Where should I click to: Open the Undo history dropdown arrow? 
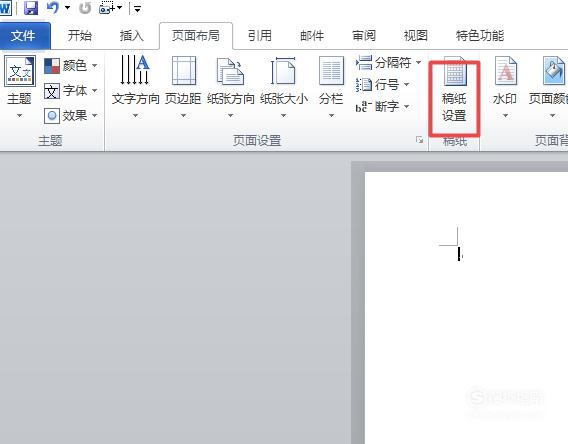tap(67, 8)
